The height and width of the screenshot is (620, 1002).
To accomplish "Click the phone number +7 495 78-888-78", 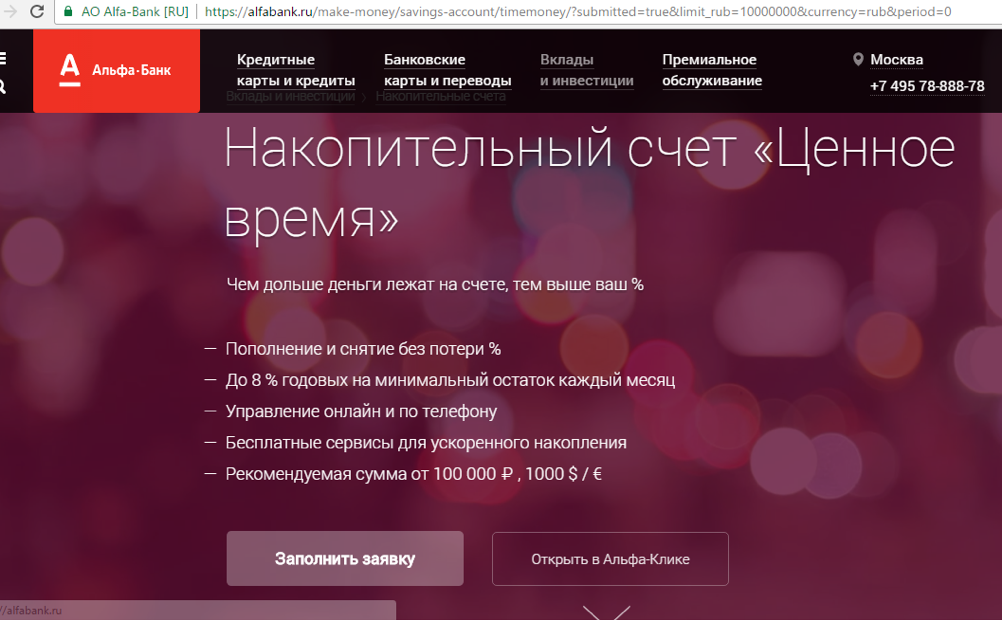I will pos(927,86).
